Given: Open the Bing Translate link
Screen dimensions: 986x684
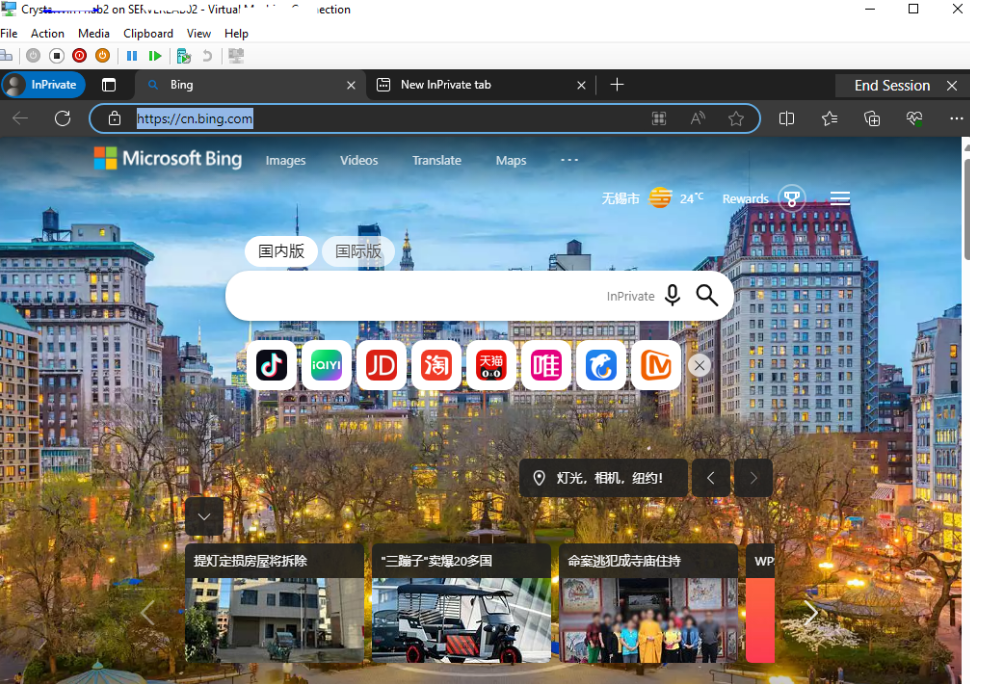Looking at the screenshot, I should pyautogui.click(x=436, y=160).
